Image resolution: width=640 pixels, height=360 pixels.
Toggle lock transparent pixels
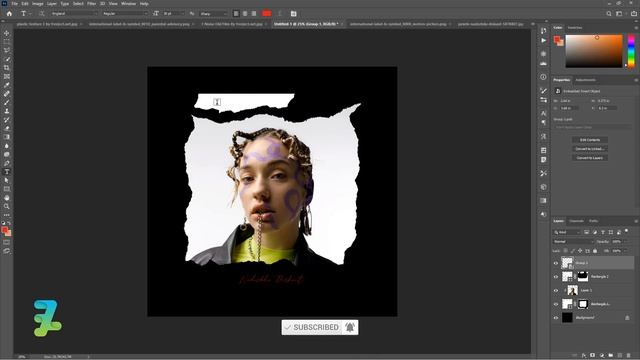click(565, 251)
